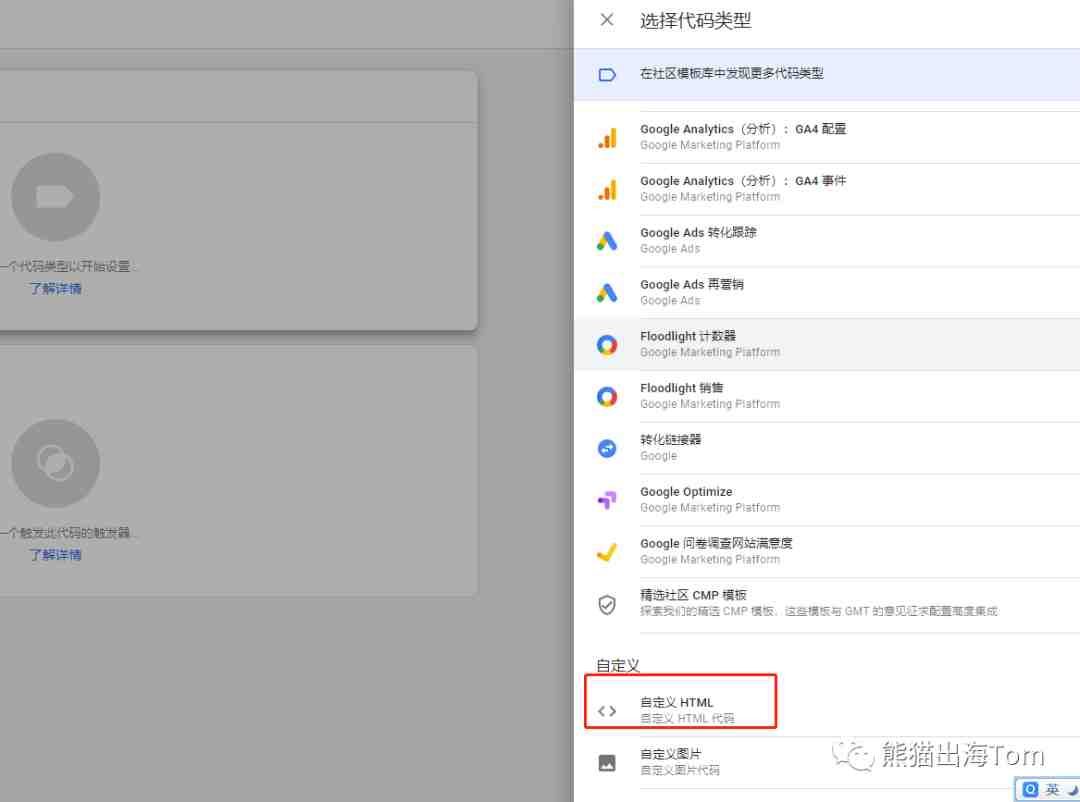Click the Google Optimize purple icon

[607, 500]
